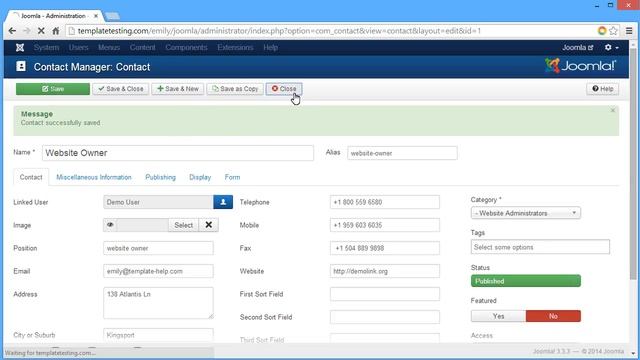This screenshot has width=640, height=360.
Task: Open the Users menu
Action: 78,48
